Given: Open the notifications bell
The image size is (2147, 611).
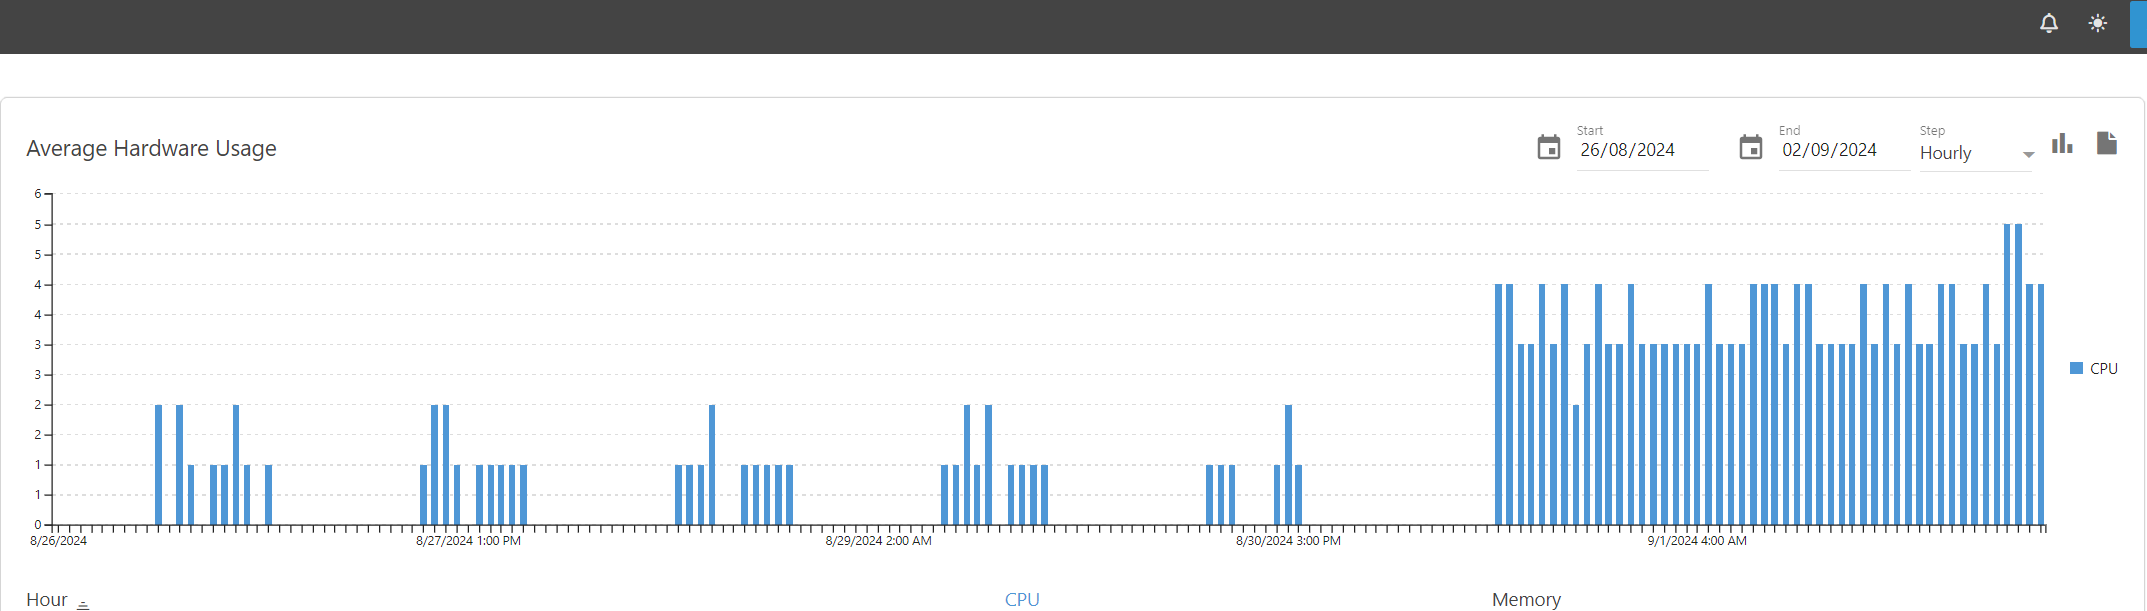Looking at the screenshot, I should (x=2048, y=23).
